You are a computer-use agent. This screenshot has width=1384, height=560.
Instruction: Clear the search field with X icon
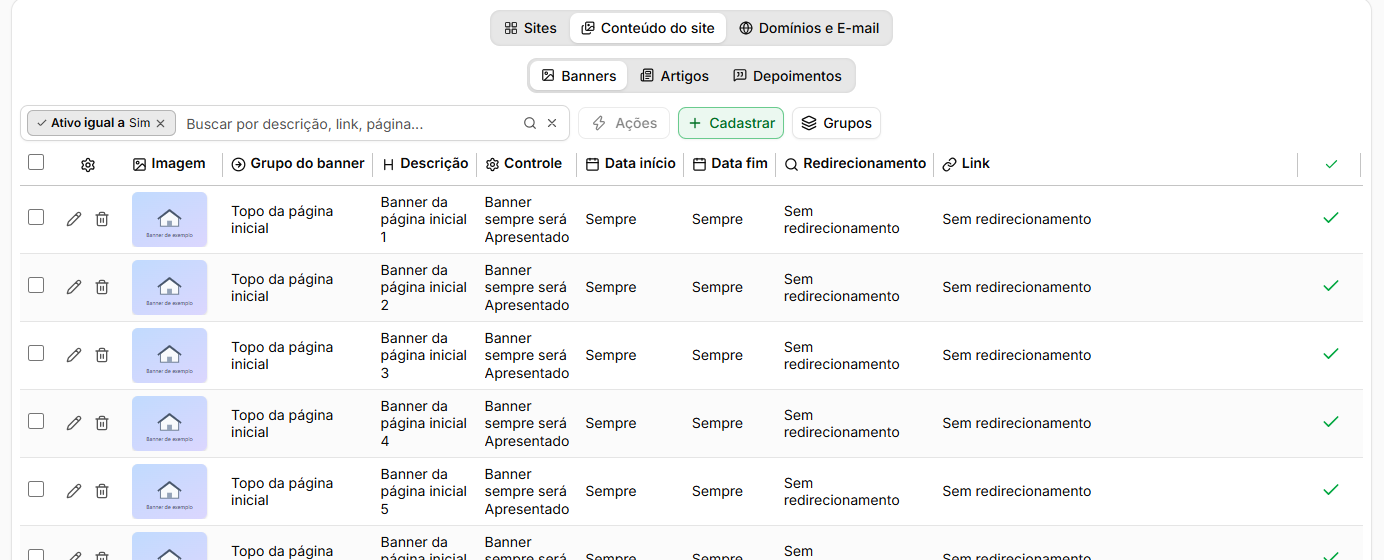tap(552, 123)
